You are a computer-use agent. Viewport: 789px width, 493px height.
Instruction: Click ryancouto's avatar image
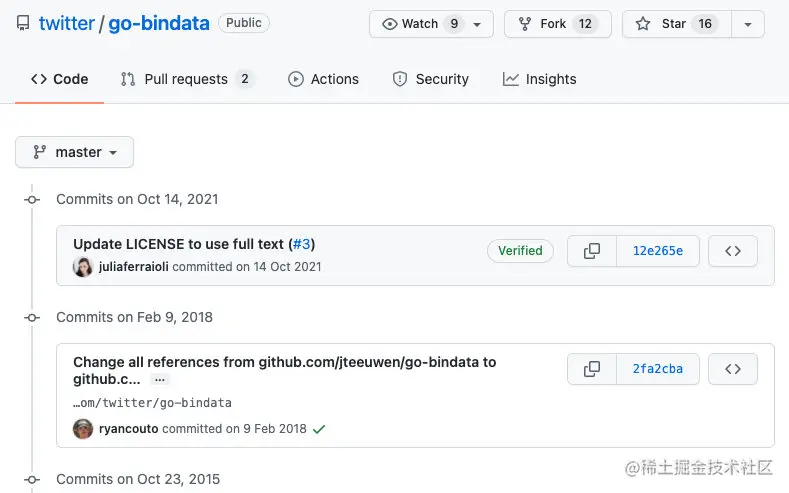[83, 429]
